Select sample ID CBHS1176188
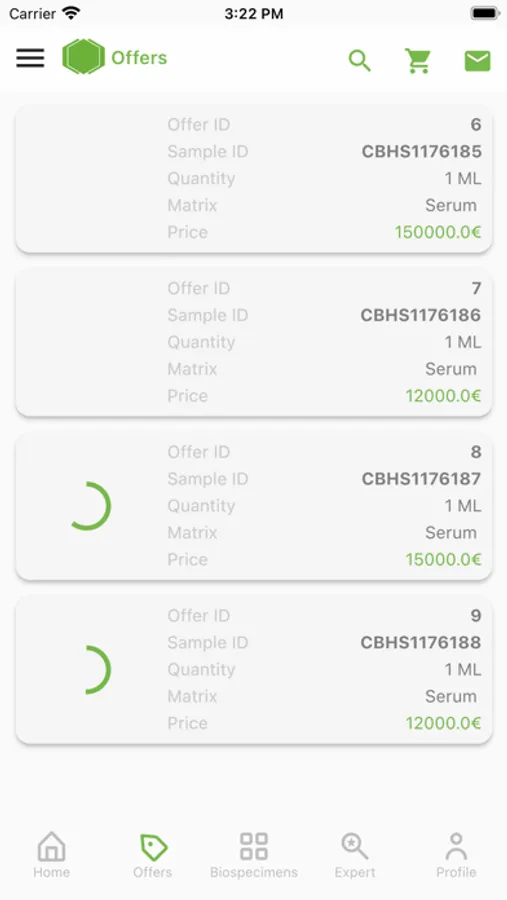Image resolution: width=507 pixels, height=900 pixels. (x=420, y=642)
